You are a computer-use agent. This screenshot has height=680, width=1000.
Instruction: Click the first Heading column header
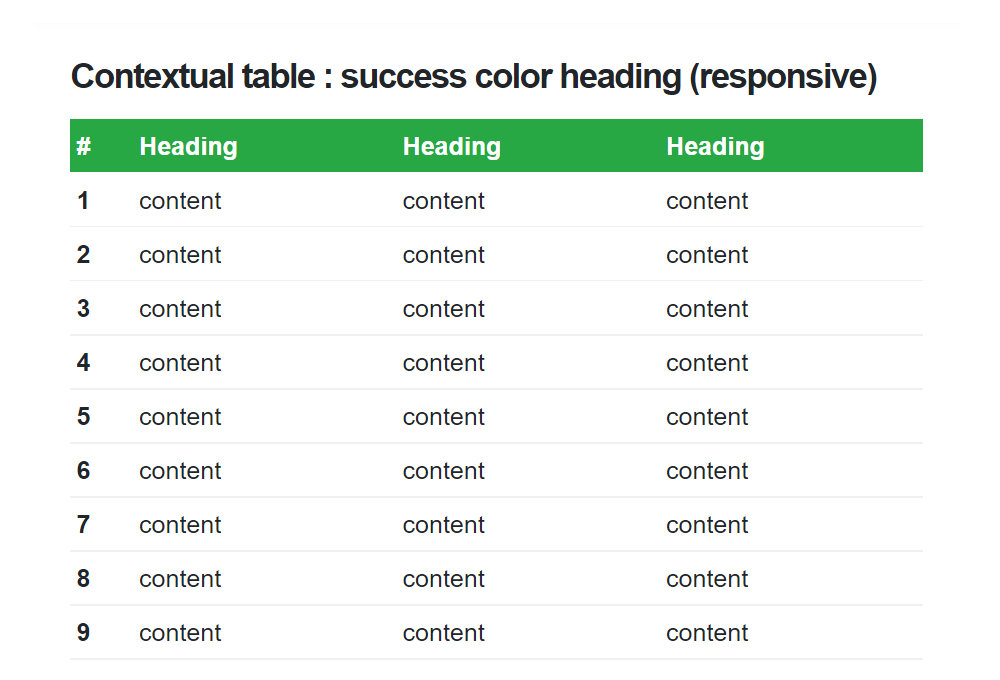188,146
